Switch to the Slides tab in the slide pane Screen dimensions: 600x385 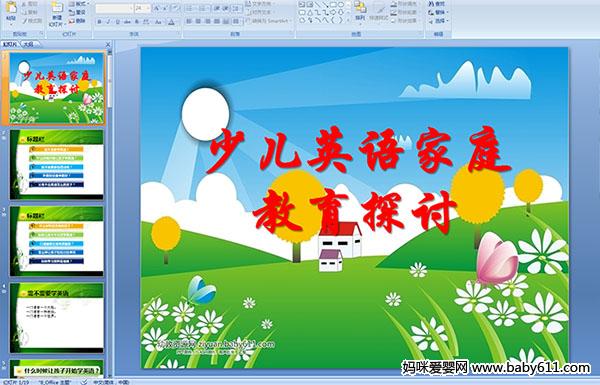coord(10,44)
